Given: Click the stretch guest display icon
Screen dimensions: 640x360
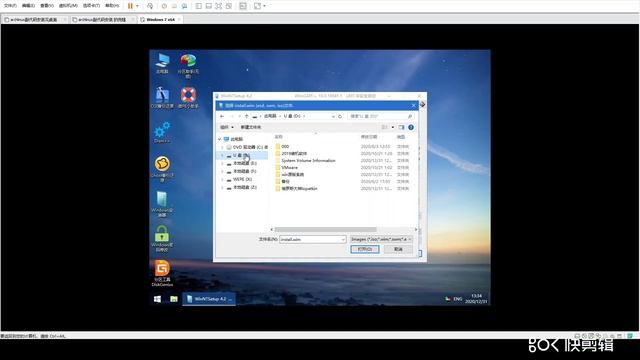Looking at the screenshot, I should (x=257, y=6).
